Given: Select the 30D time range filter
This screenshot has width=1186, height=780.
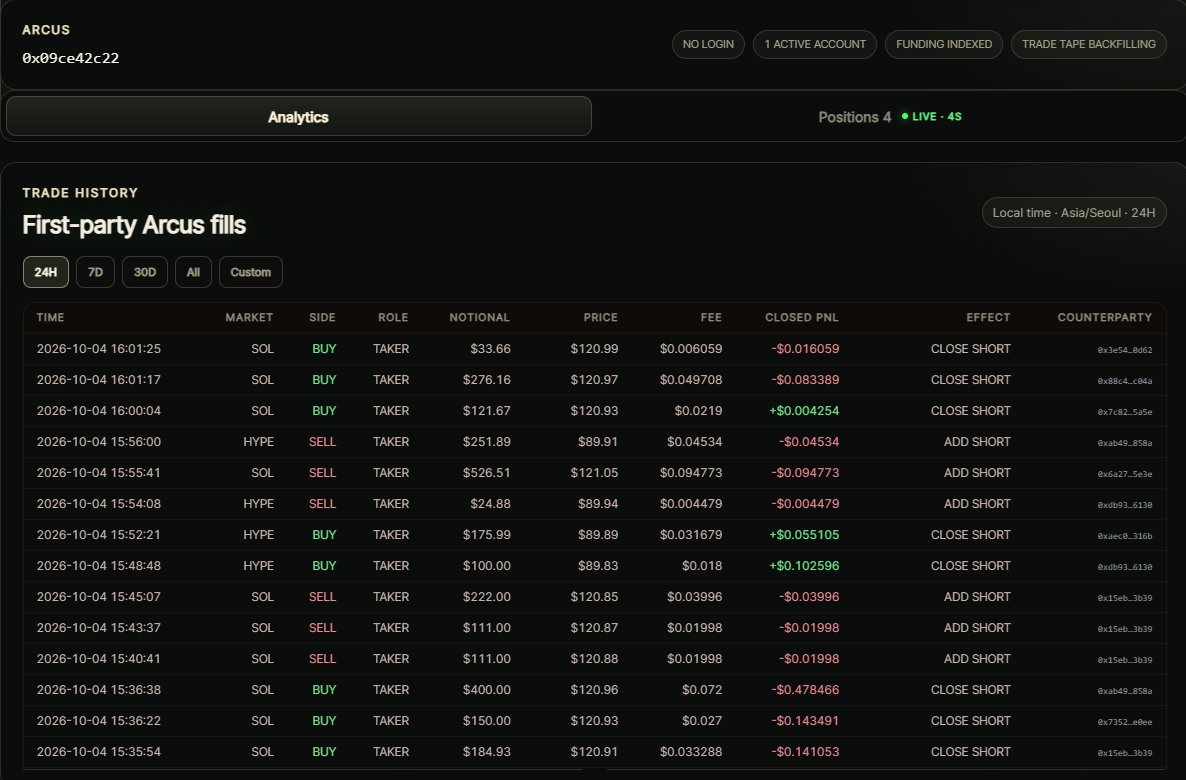Looking at the screenshot, I should pos(144,272).
